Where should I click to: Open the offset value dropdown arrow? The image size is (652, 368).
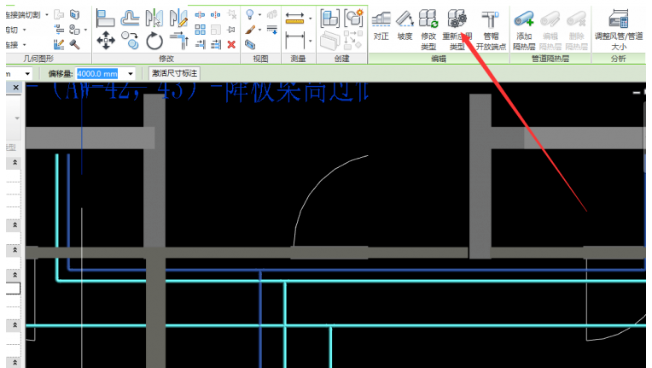pos(131,74)
